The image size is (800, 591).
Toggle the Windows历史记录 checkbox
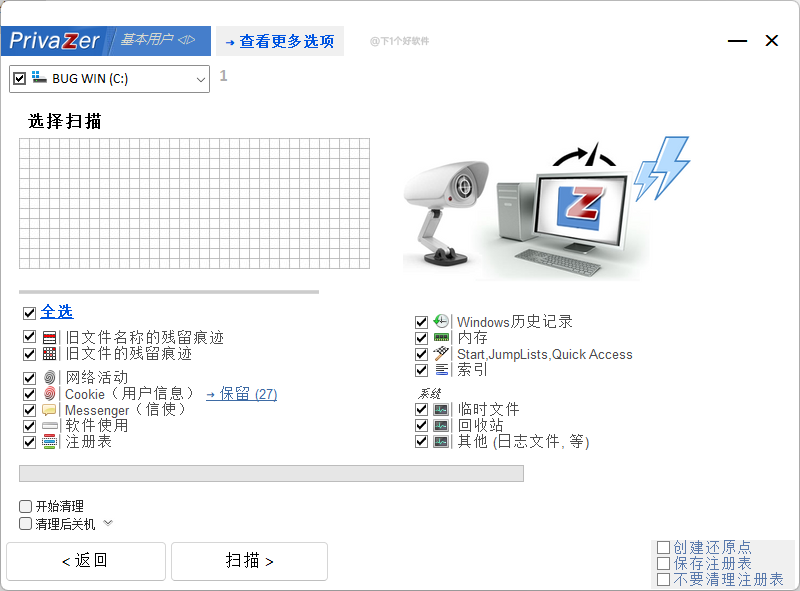point(421,322)
